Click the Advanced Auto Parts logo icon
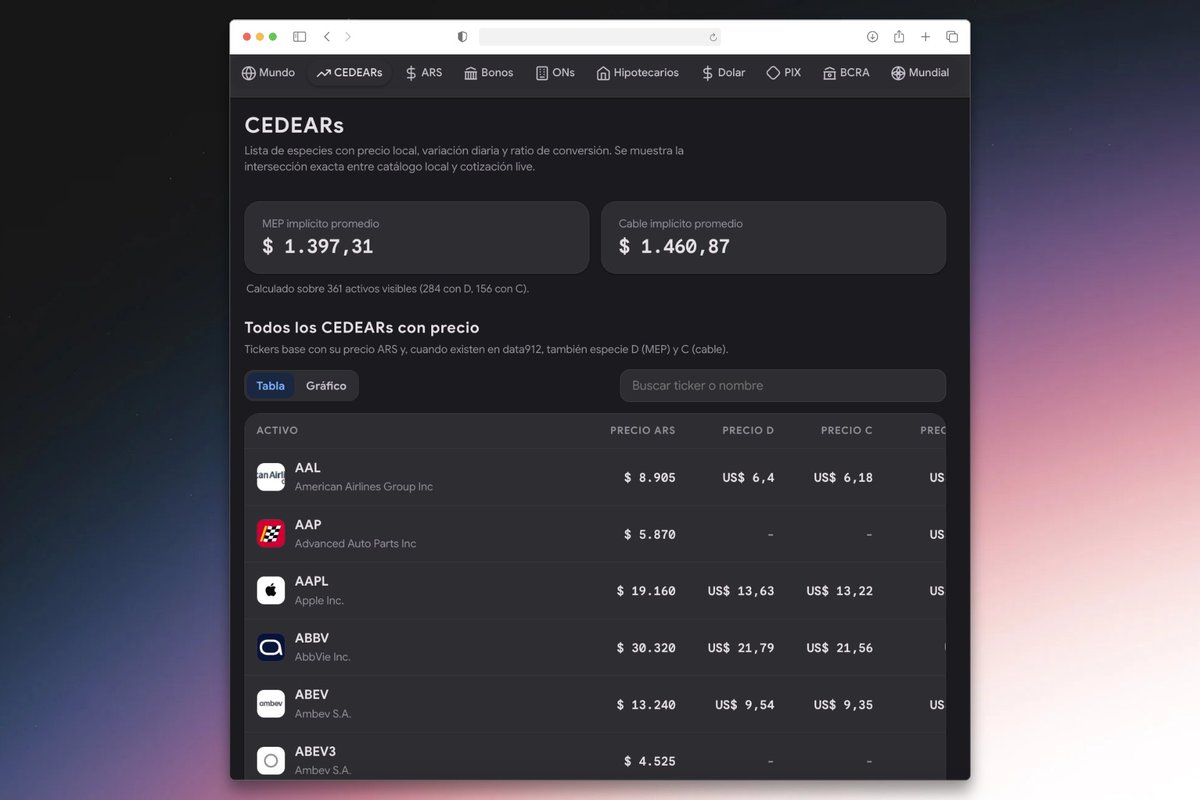Viewport: 1200px width, 800px height. [x=271, y=534]
